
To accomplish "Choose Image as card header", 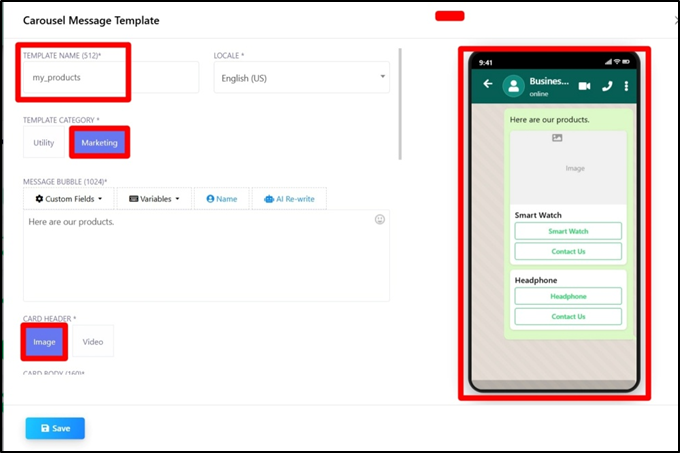I will [44, 342].
